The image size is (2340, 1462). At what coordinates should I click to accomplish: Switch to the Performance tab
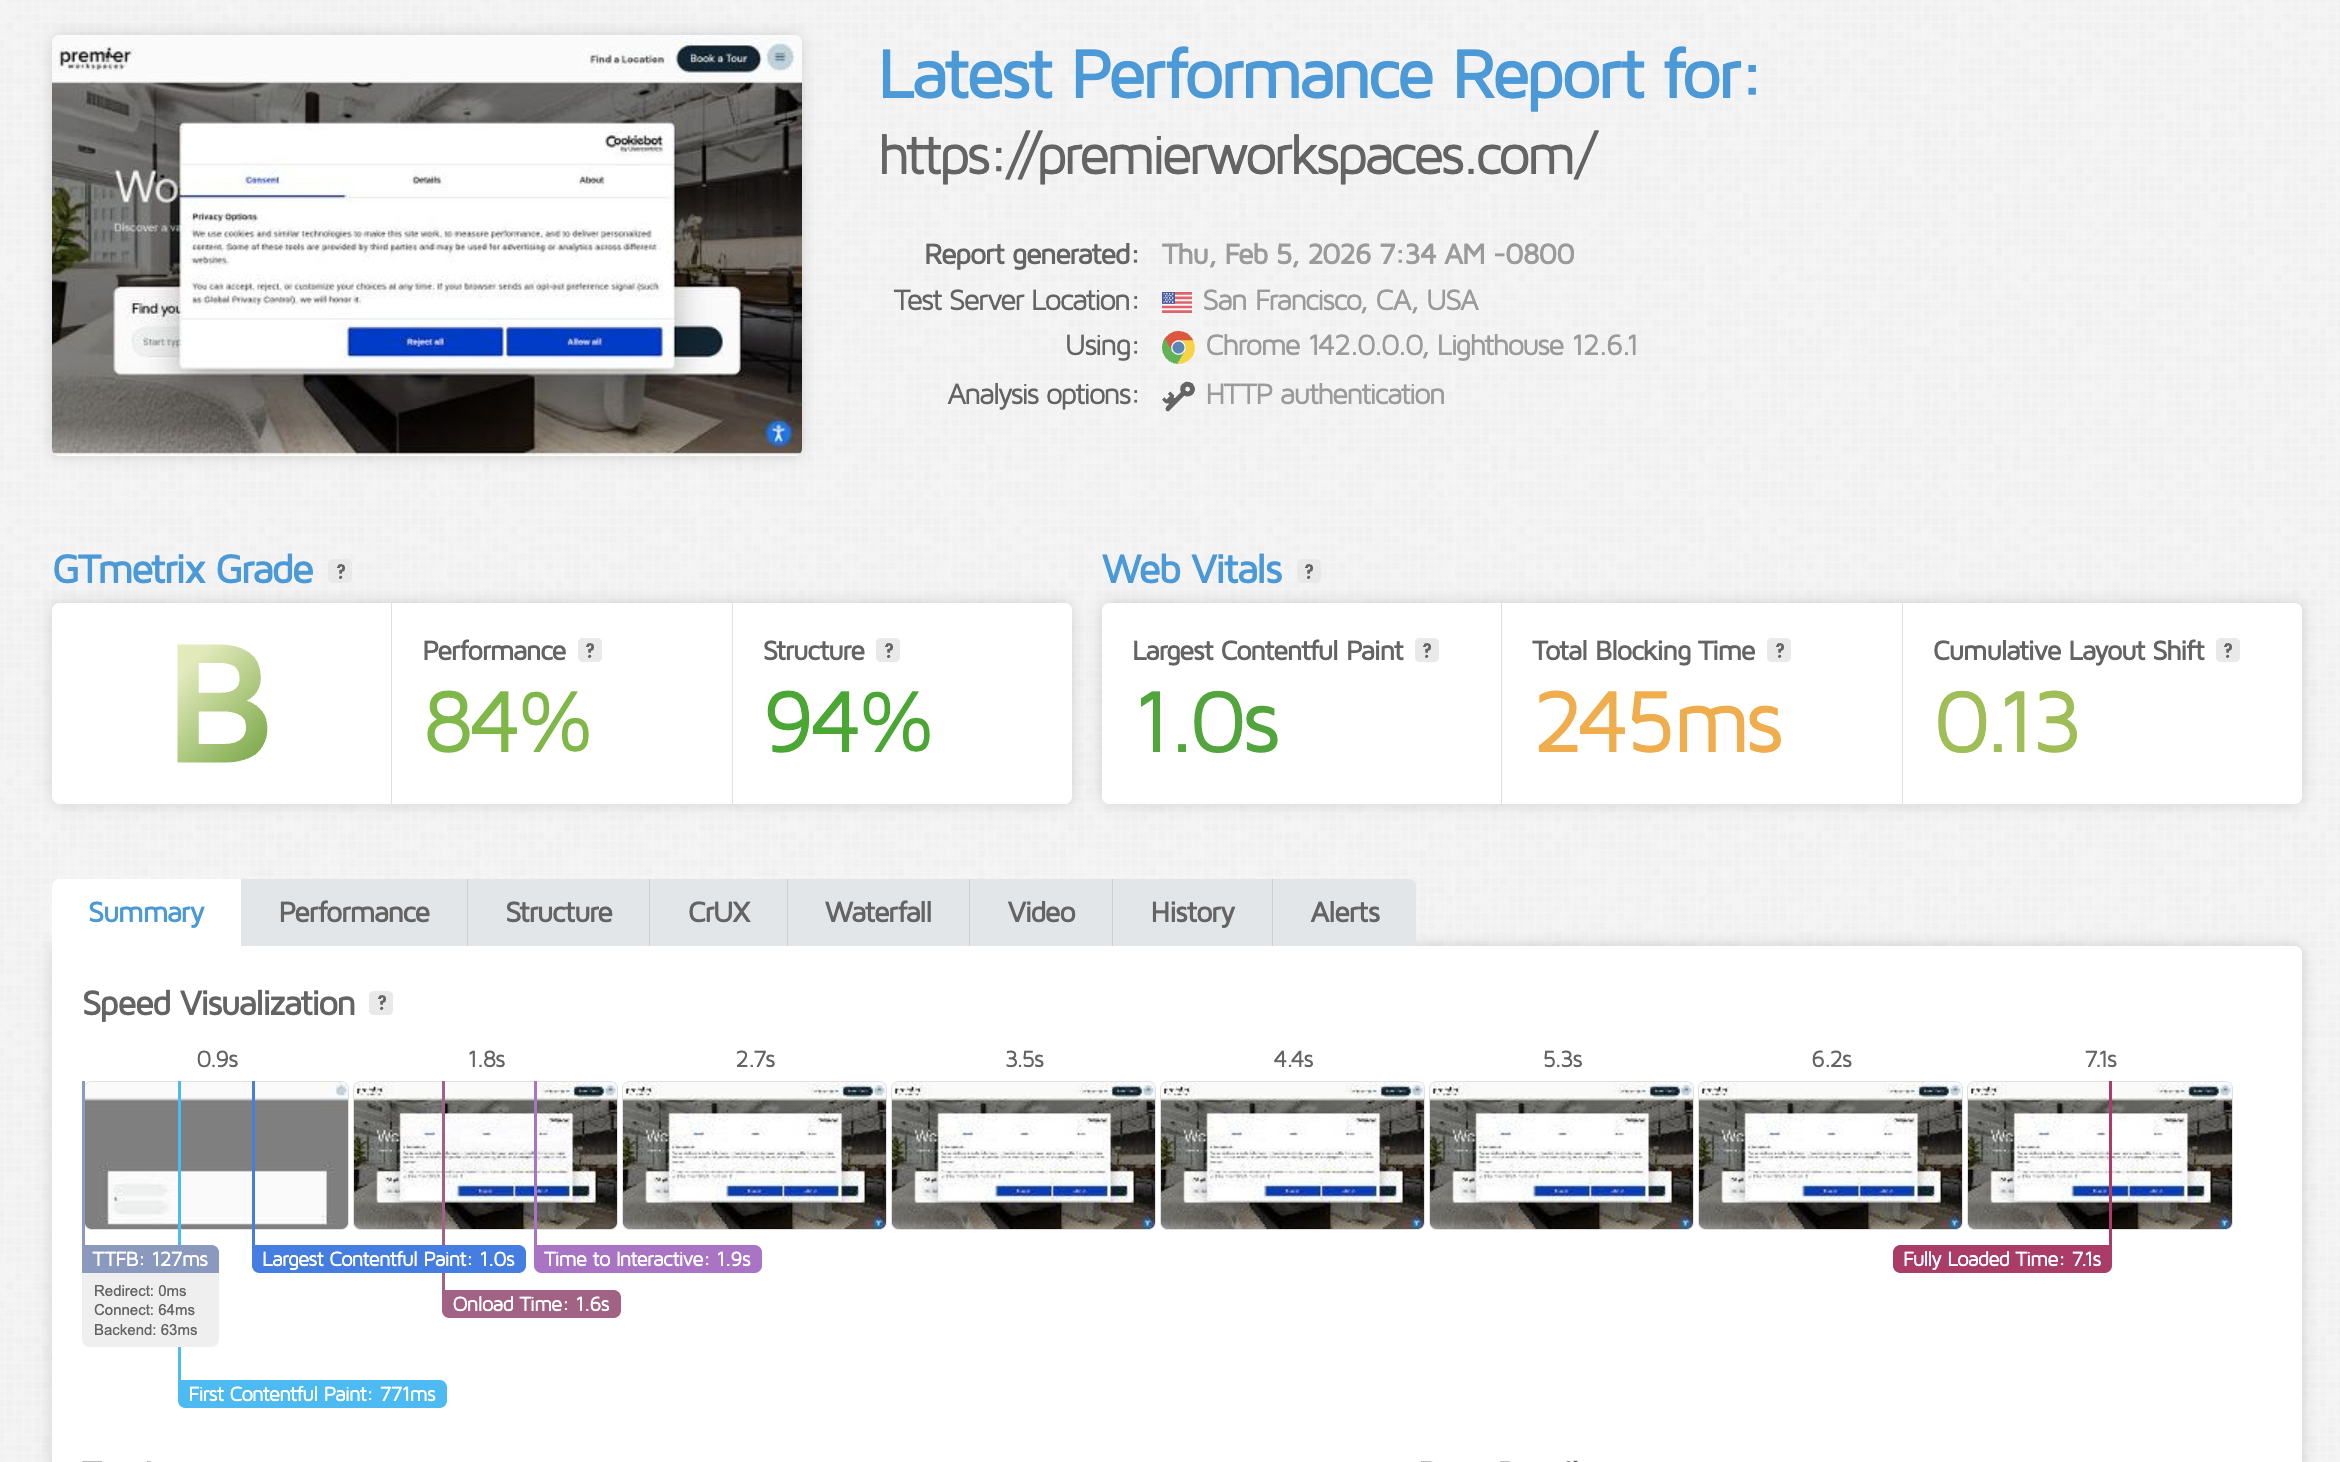pyautogui.click(x=354, y=912)
